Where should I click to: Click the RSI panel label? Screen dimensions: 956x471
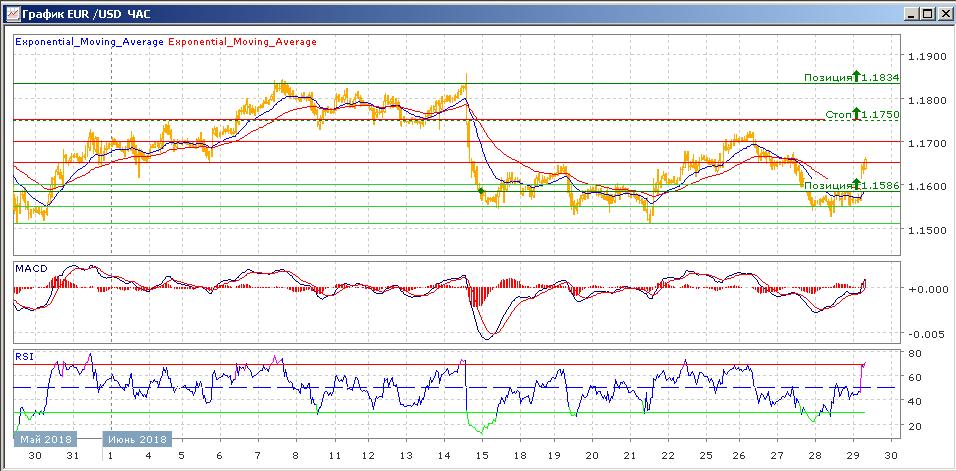click(24, 357)
